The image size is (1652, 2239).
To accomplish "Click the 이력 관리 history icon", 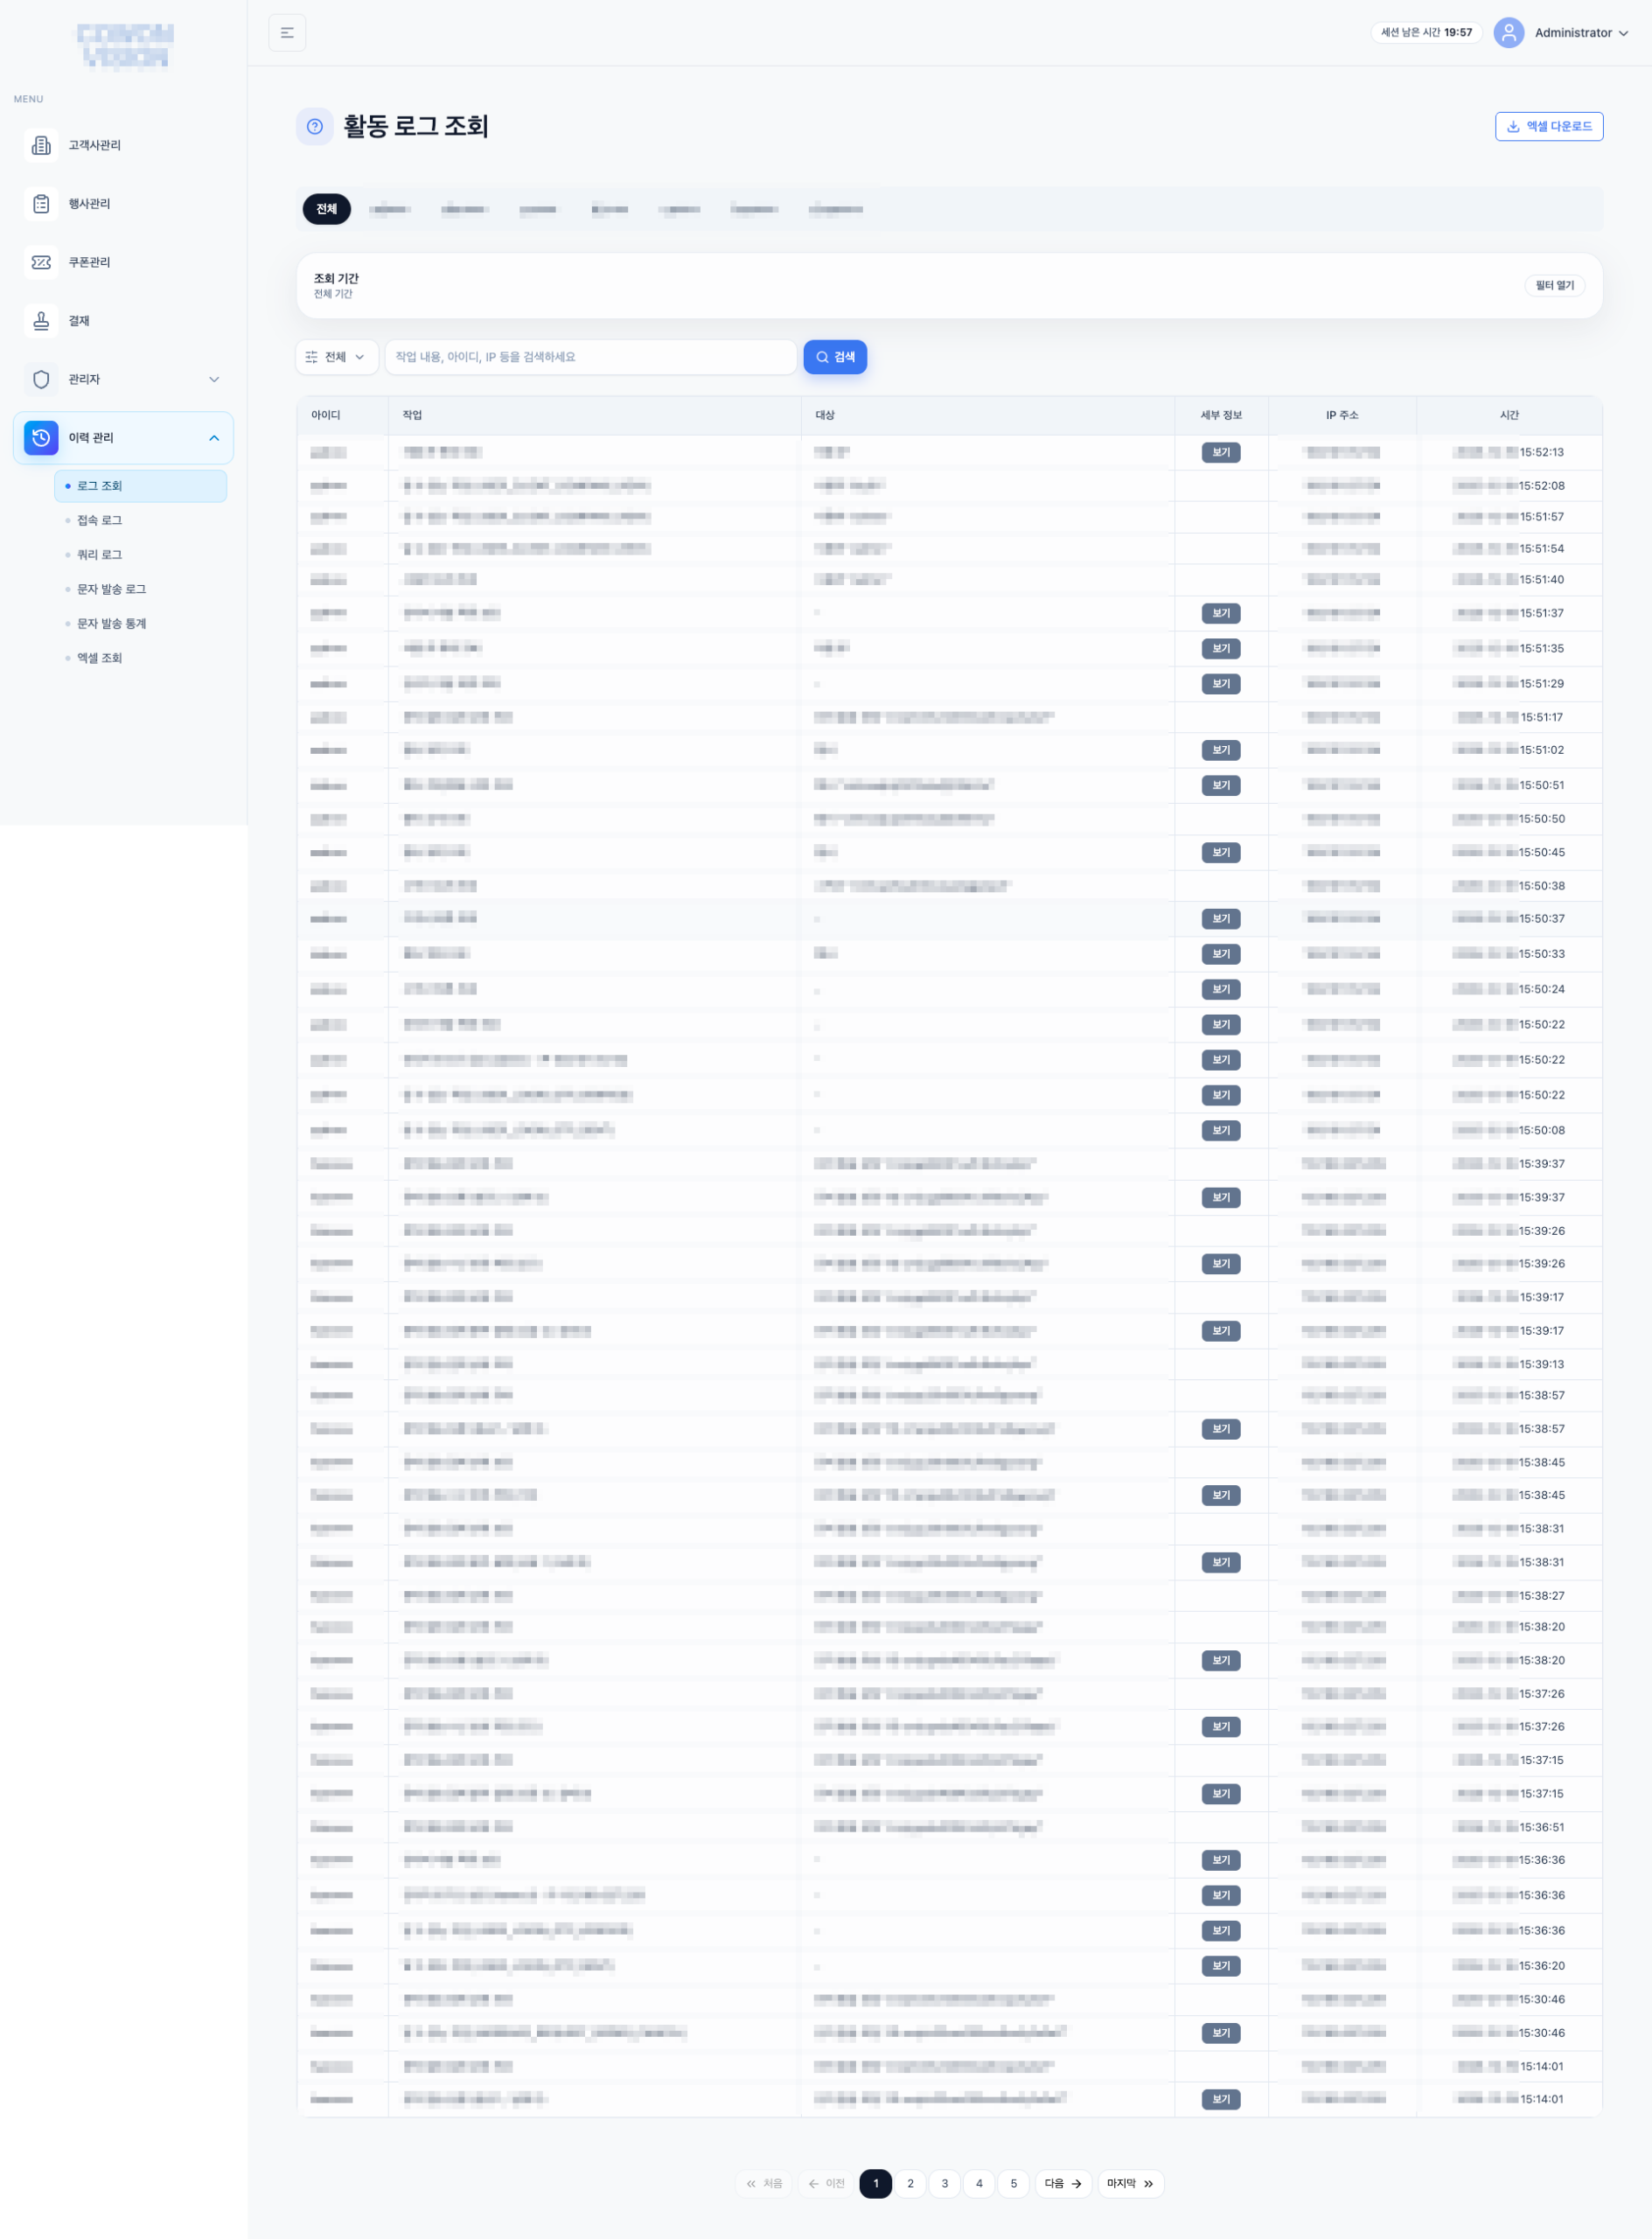I will [41, 438].
